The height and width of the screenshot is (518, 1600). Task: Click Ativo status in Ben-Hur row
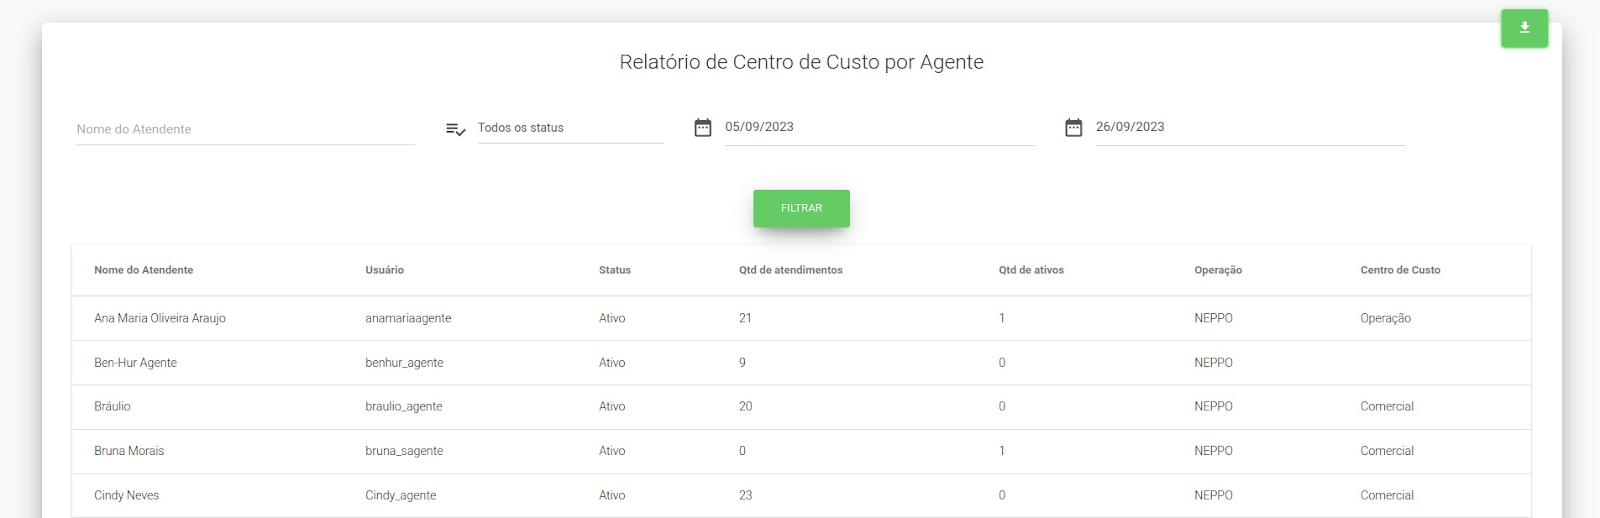coord(612,363)
